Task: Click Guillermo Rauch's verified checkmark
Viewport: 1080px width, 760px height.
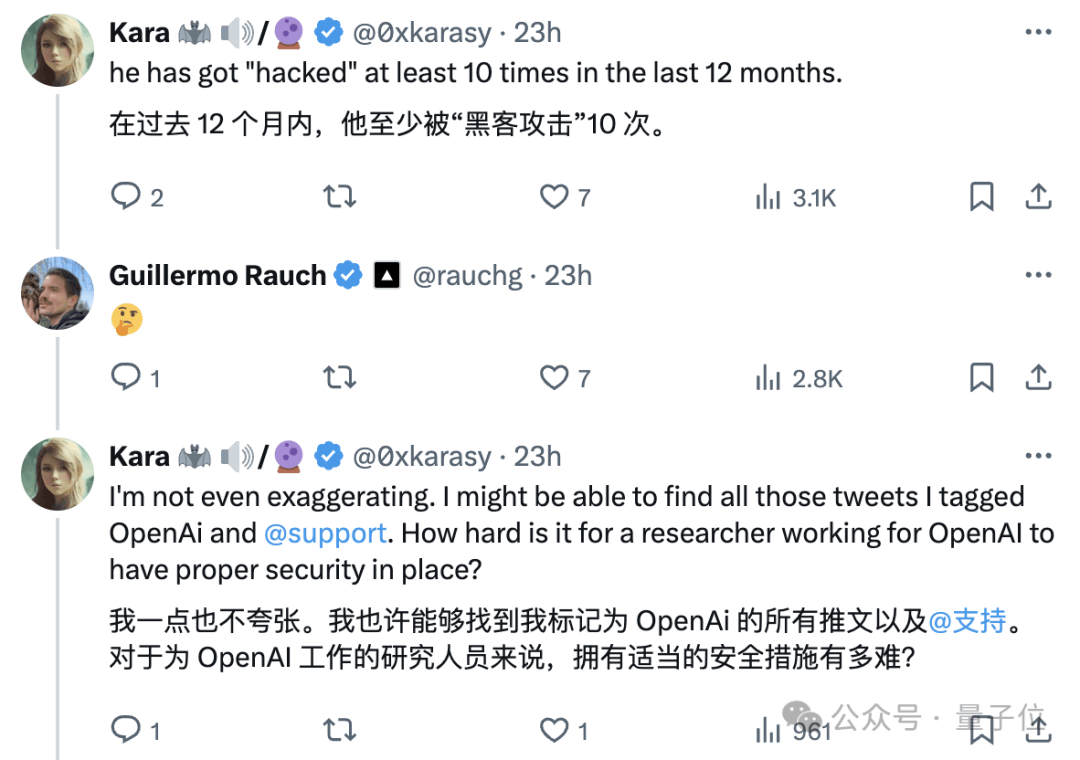Action: point(347,275)
